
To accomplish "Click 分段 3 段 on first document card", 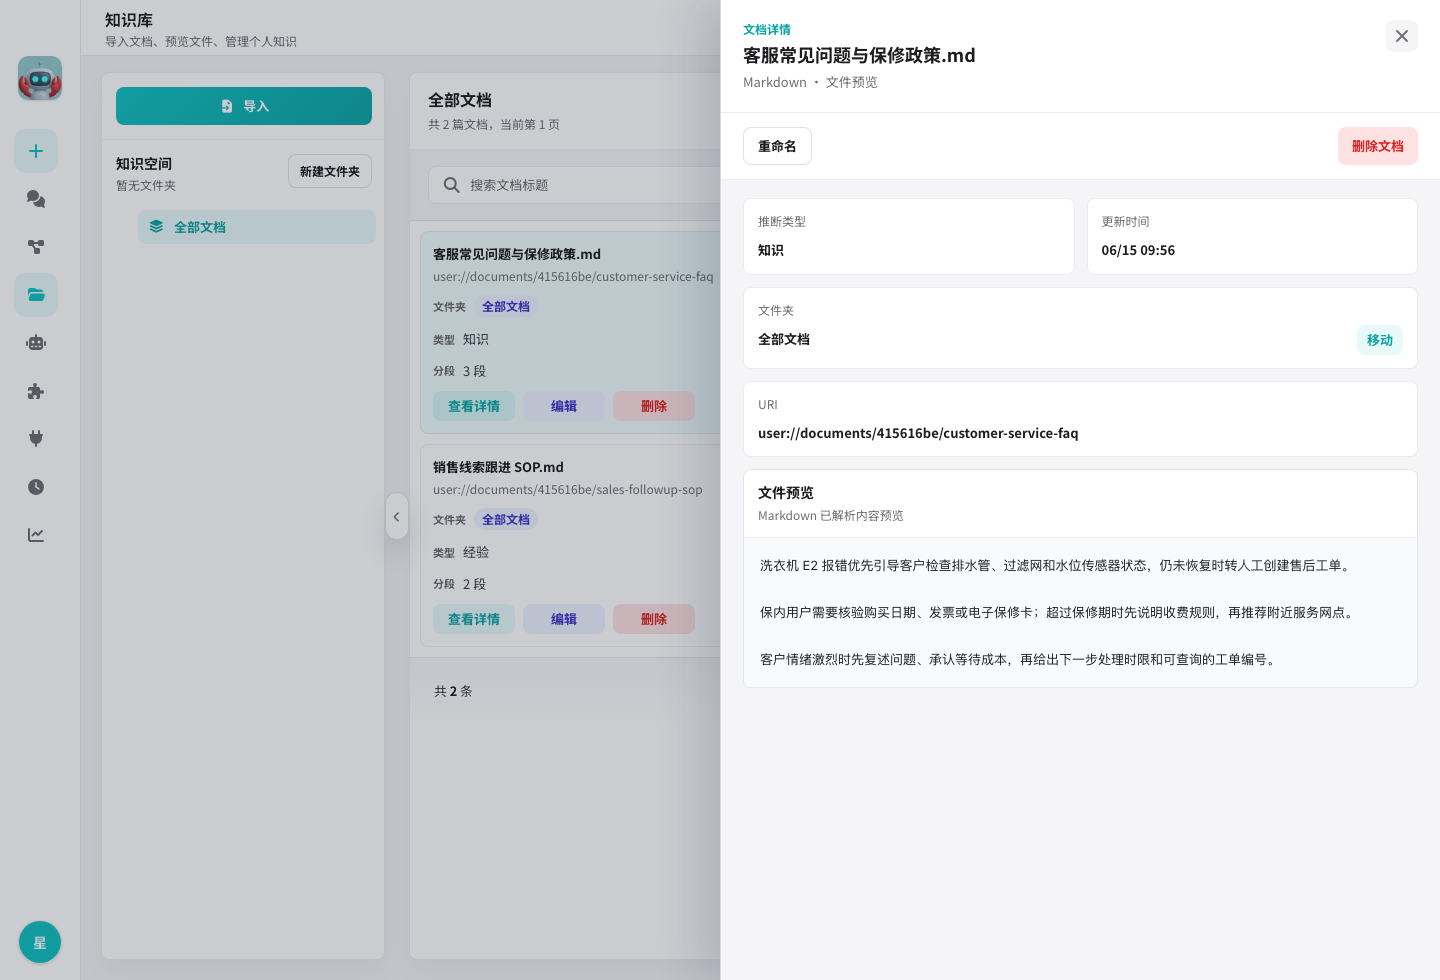I will [x=460, y=371].
